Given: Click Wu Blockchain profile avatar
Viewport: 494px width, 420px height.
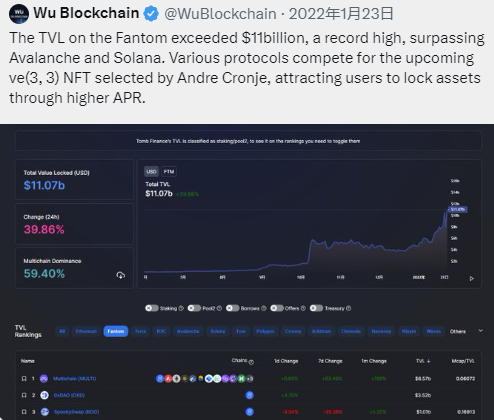Looking at the screenshot, I should coord(19,14).
